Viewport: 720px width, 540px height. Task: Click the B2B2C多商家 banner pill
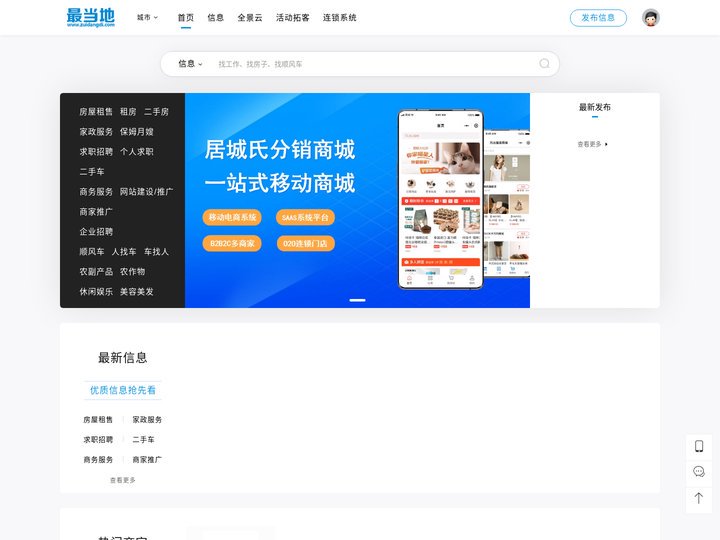tap(232, 243)
